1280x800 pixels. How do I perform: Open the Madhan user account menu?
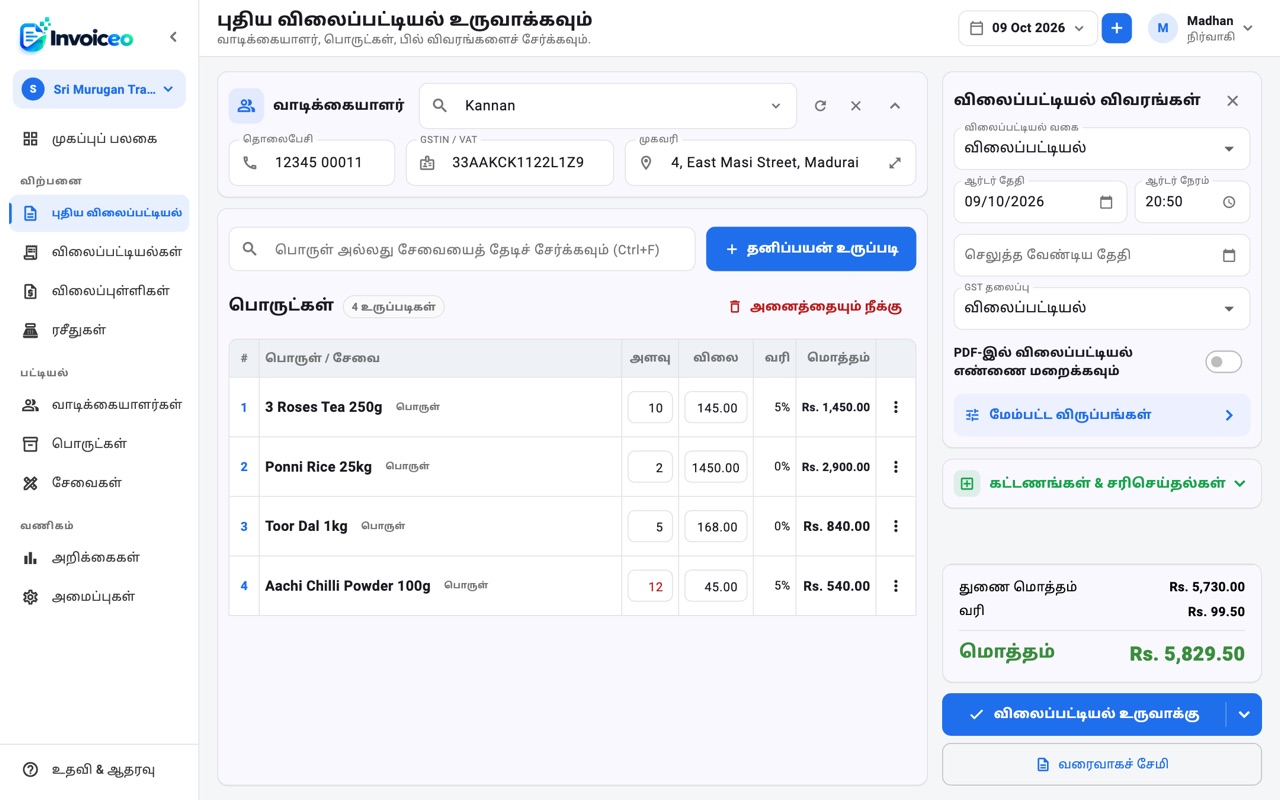coord(1201,28)
